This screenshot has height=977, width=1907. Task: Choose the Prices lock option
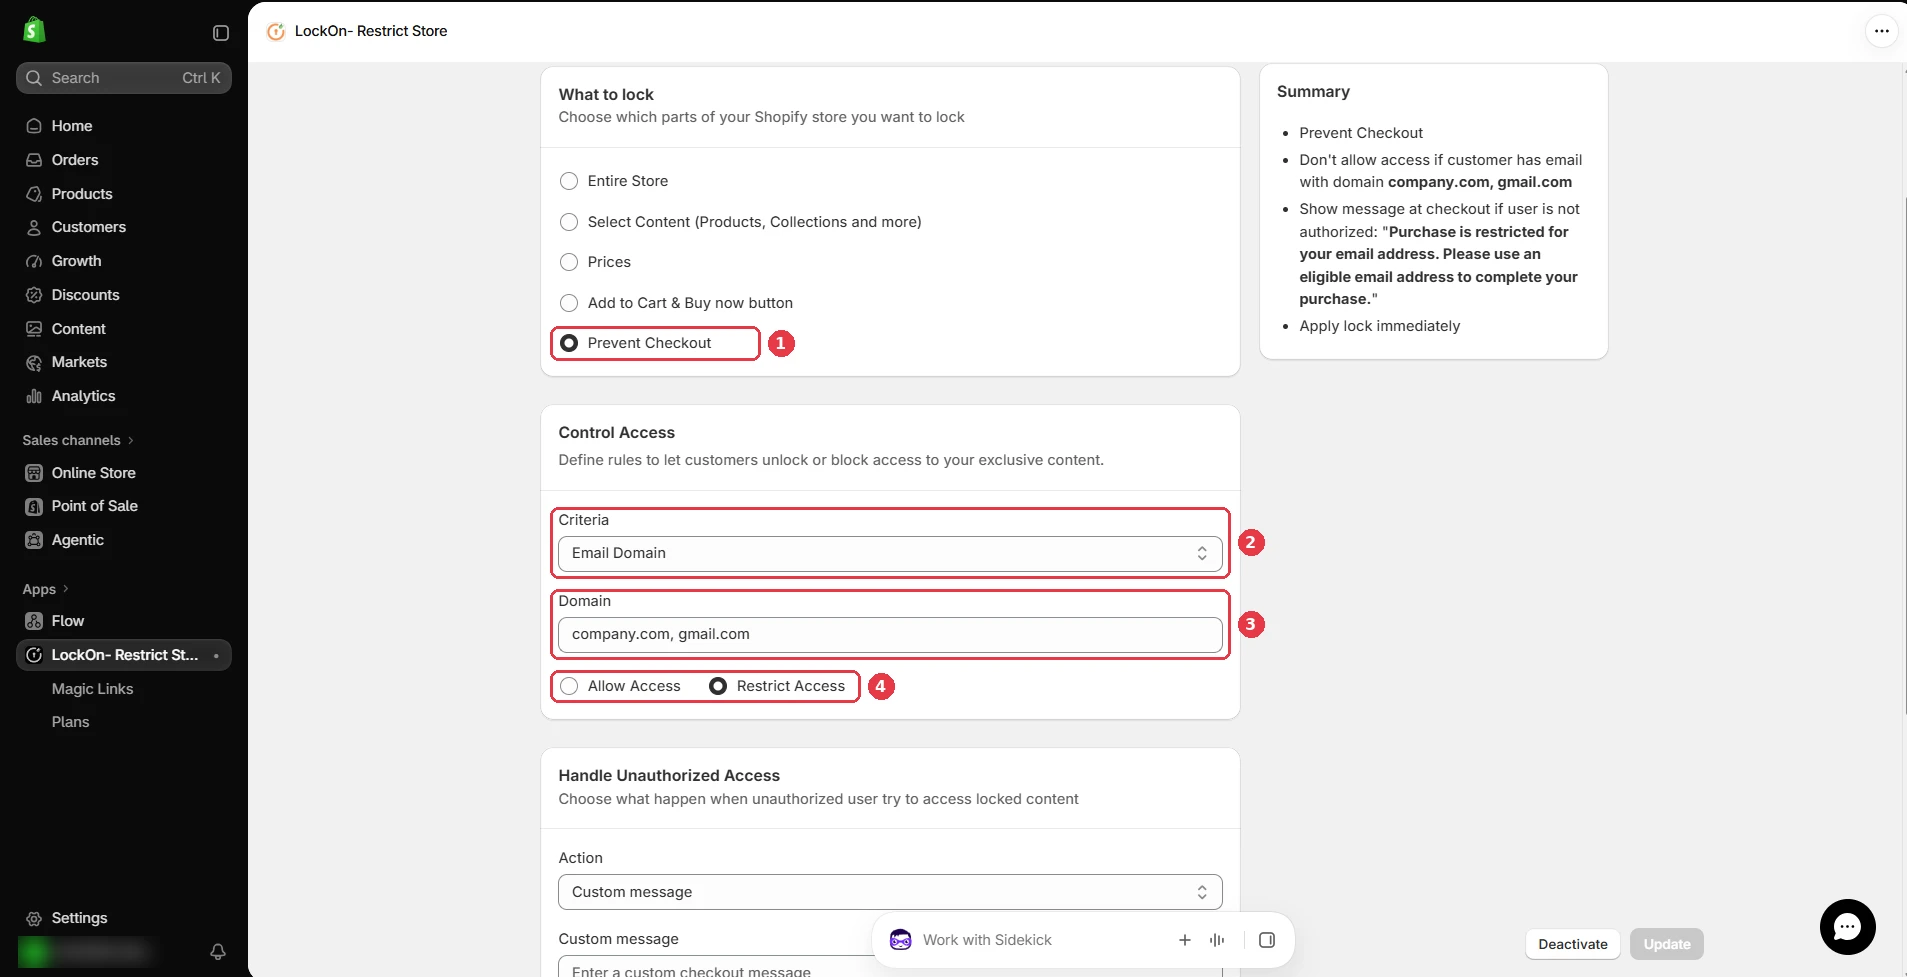(569, 262)
